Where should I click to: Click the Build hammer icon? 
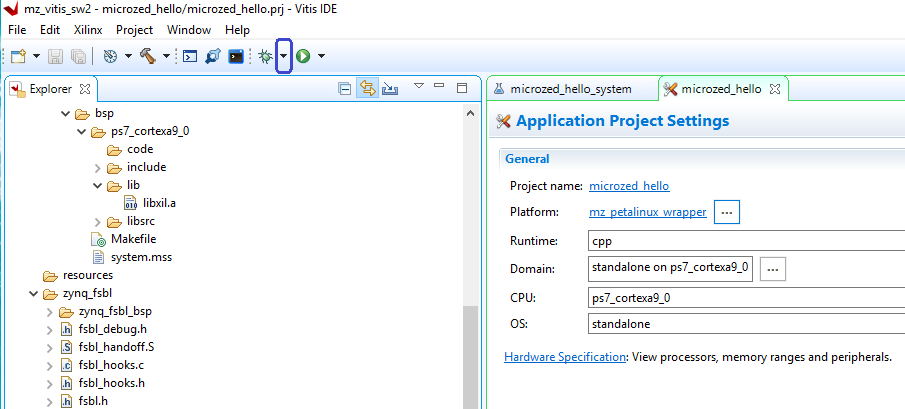pyautogui.click(x=148, y=56)
